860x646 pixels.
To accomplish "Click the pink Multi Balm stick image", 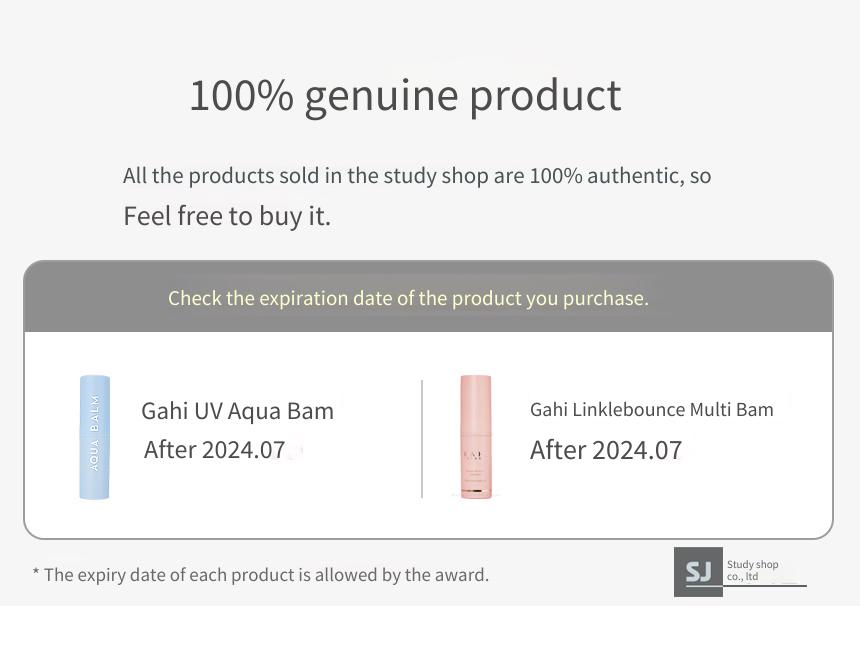I will 476,437.
